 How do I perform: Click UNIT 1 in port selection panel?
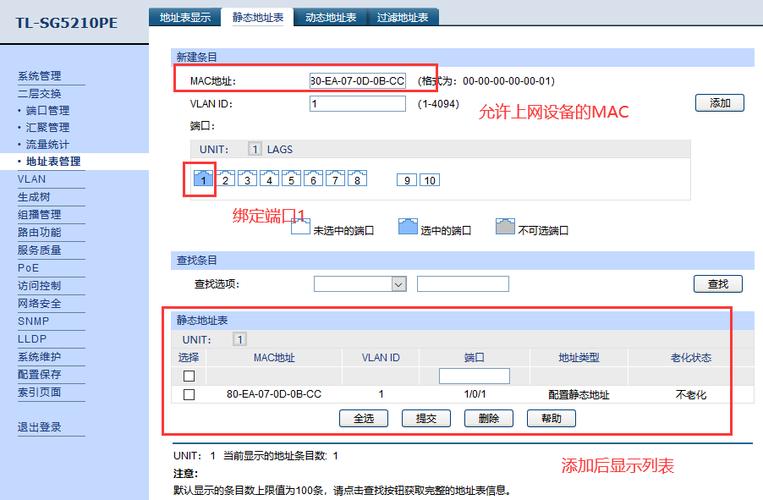[254, 149]
